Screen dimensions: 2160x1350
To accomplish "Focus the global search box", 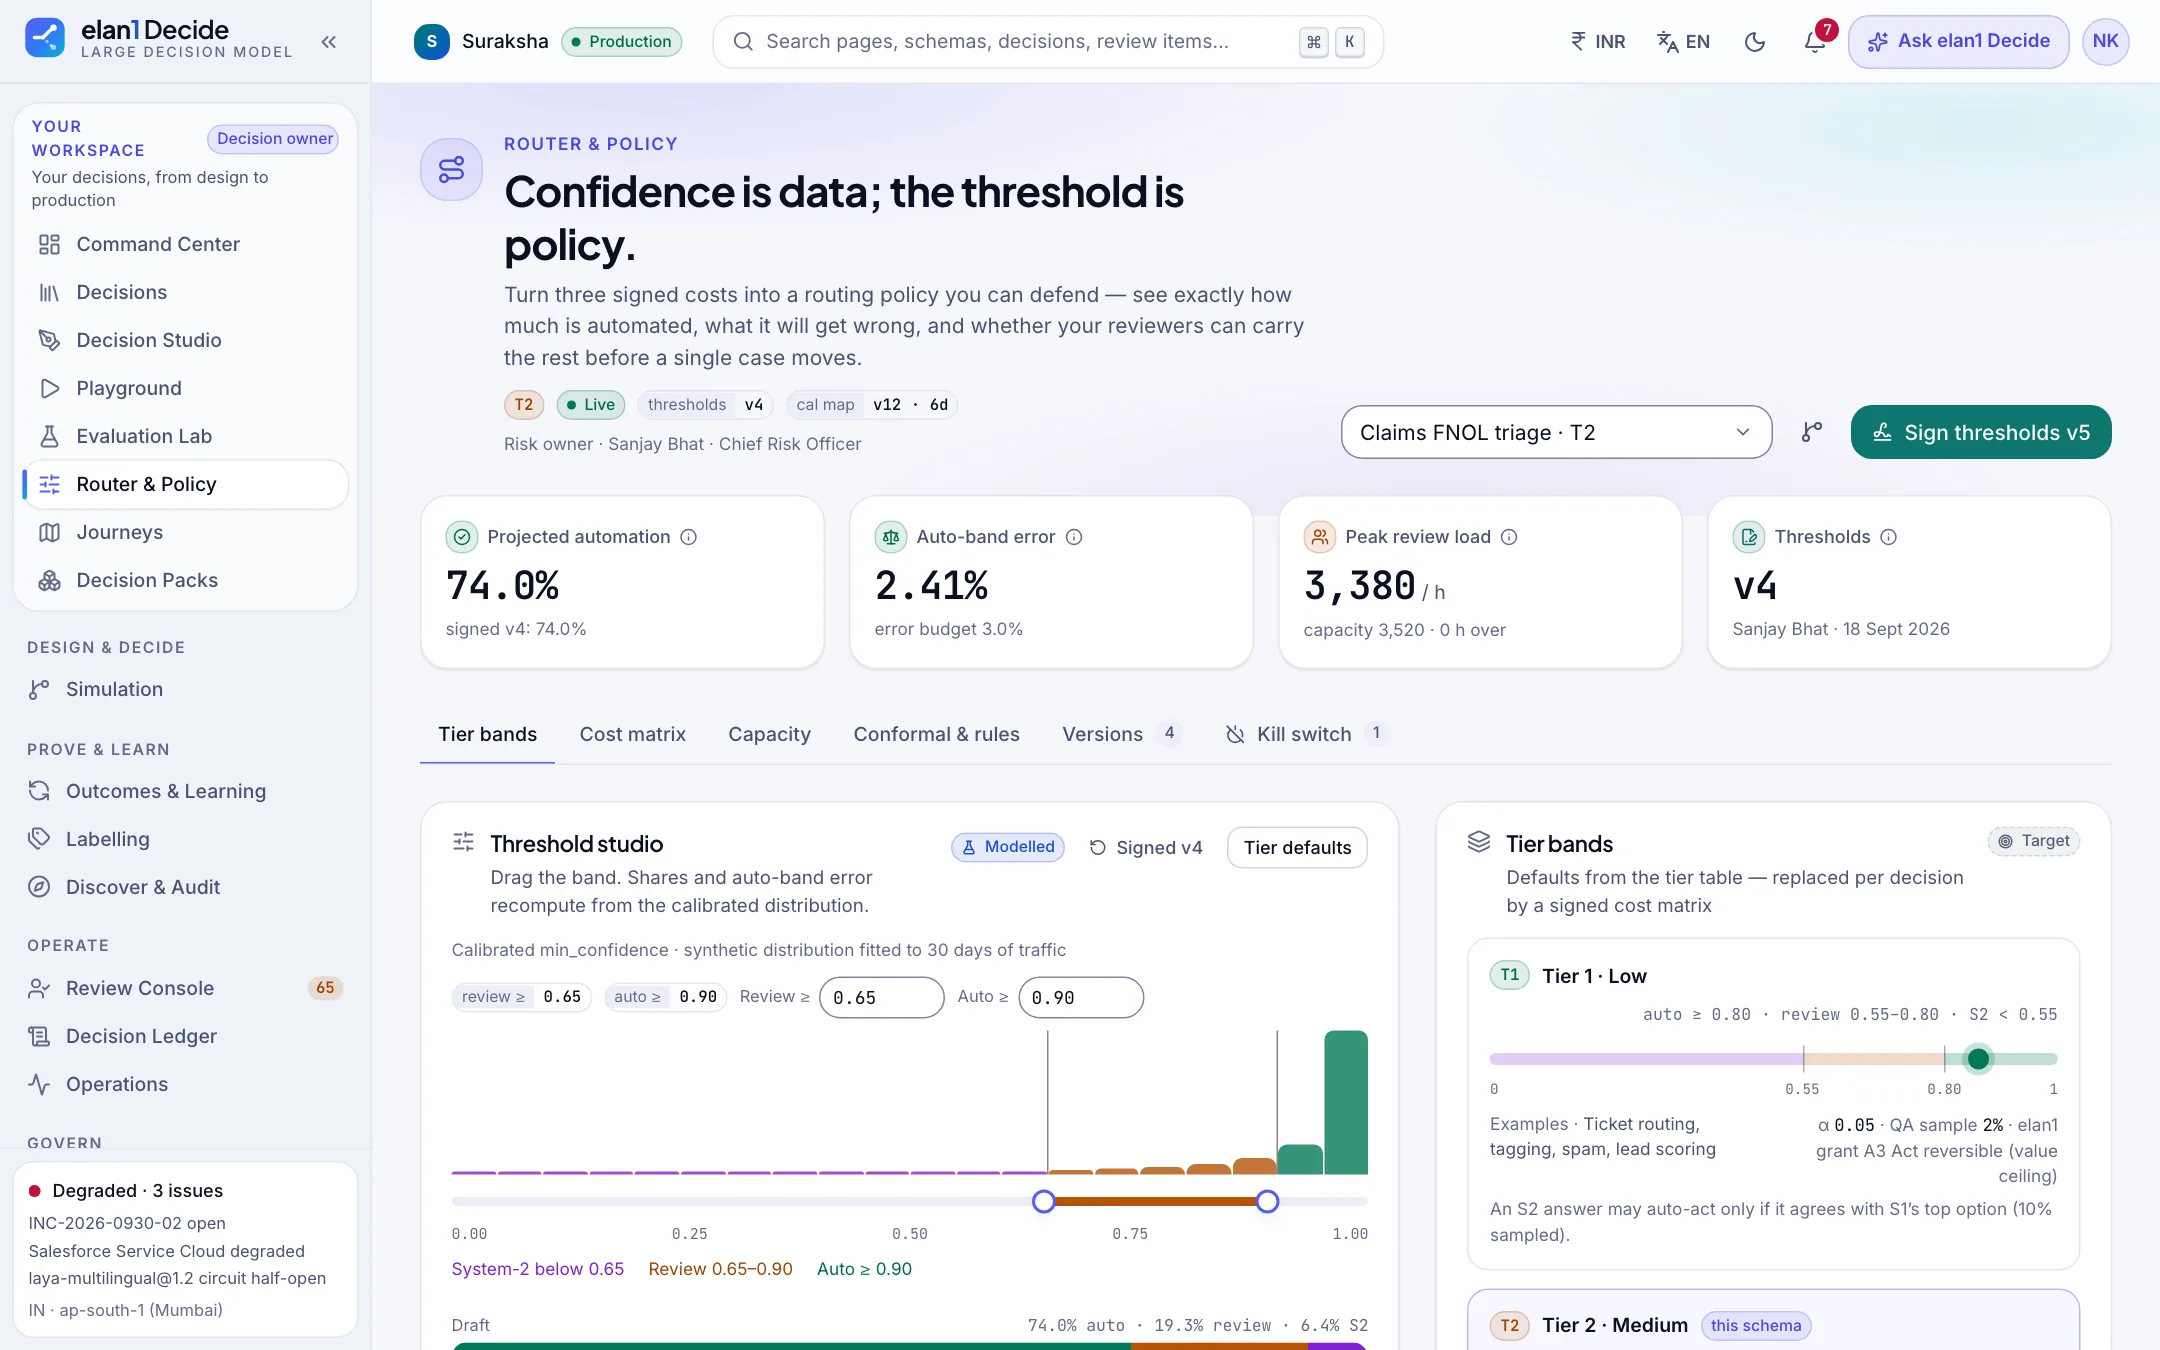I will (1047, 42).
